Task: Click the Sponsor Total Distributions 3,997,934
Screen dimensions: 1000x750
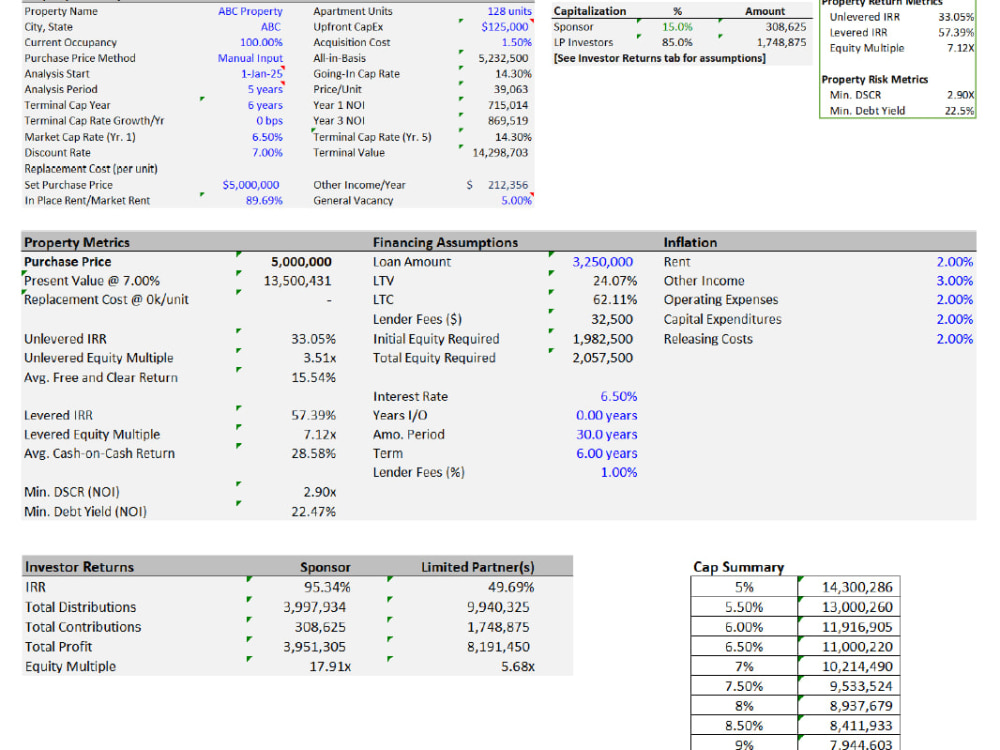Action: [314, 607]
